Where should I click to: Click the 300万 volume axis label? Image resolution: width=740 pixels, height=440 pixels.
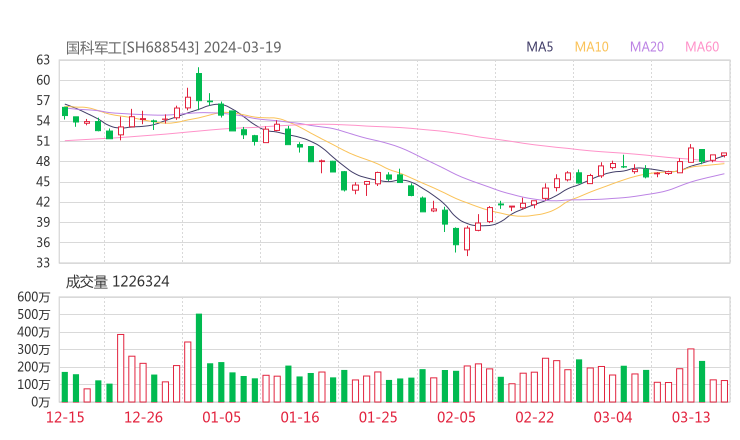click(34, 350)
